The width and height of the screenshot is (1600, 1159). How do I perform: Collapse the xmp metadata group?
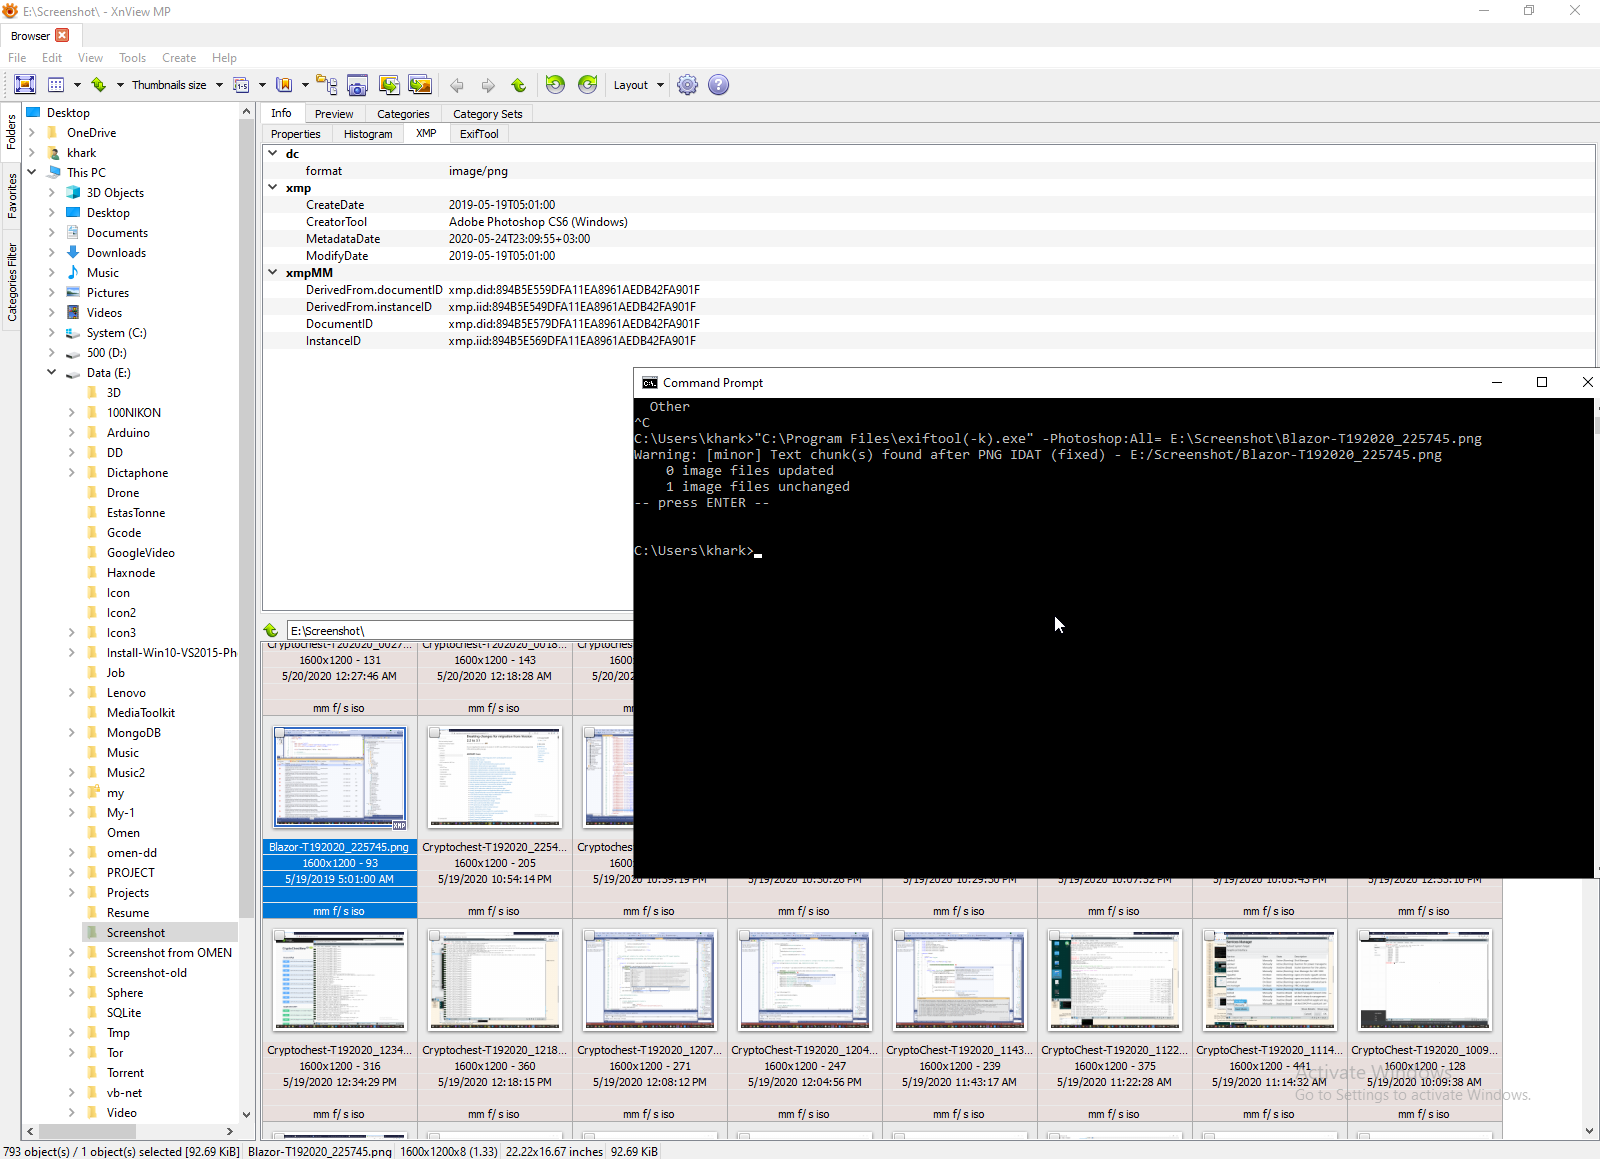(273, 187)
